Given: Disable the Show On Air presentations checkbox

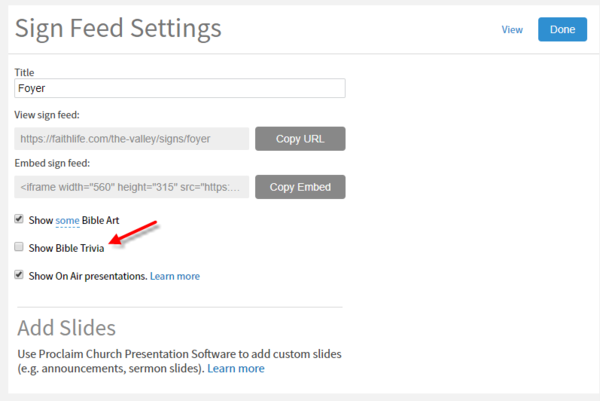Looking at the screenshot, I should (20, 275).
